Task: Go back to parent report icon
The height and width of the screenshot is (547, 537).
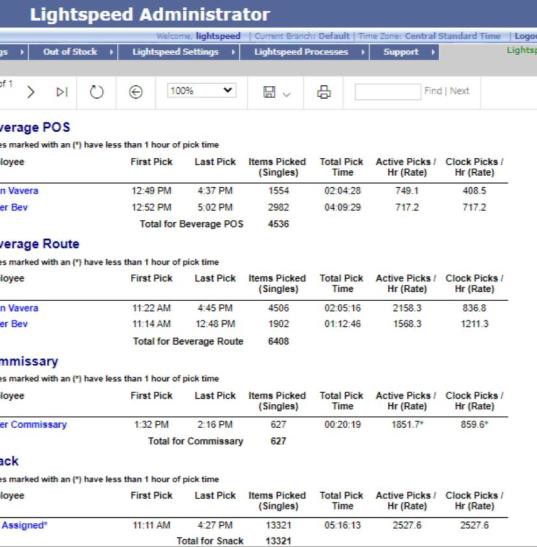Action: pos(136,92)
